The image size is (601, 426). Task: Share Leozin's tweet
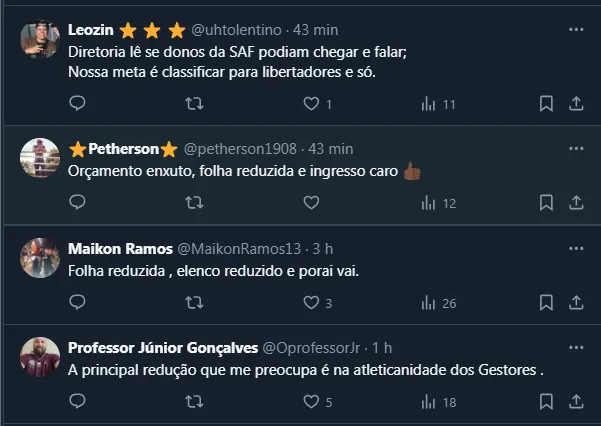pyautogui.click(x=576, y=103)
